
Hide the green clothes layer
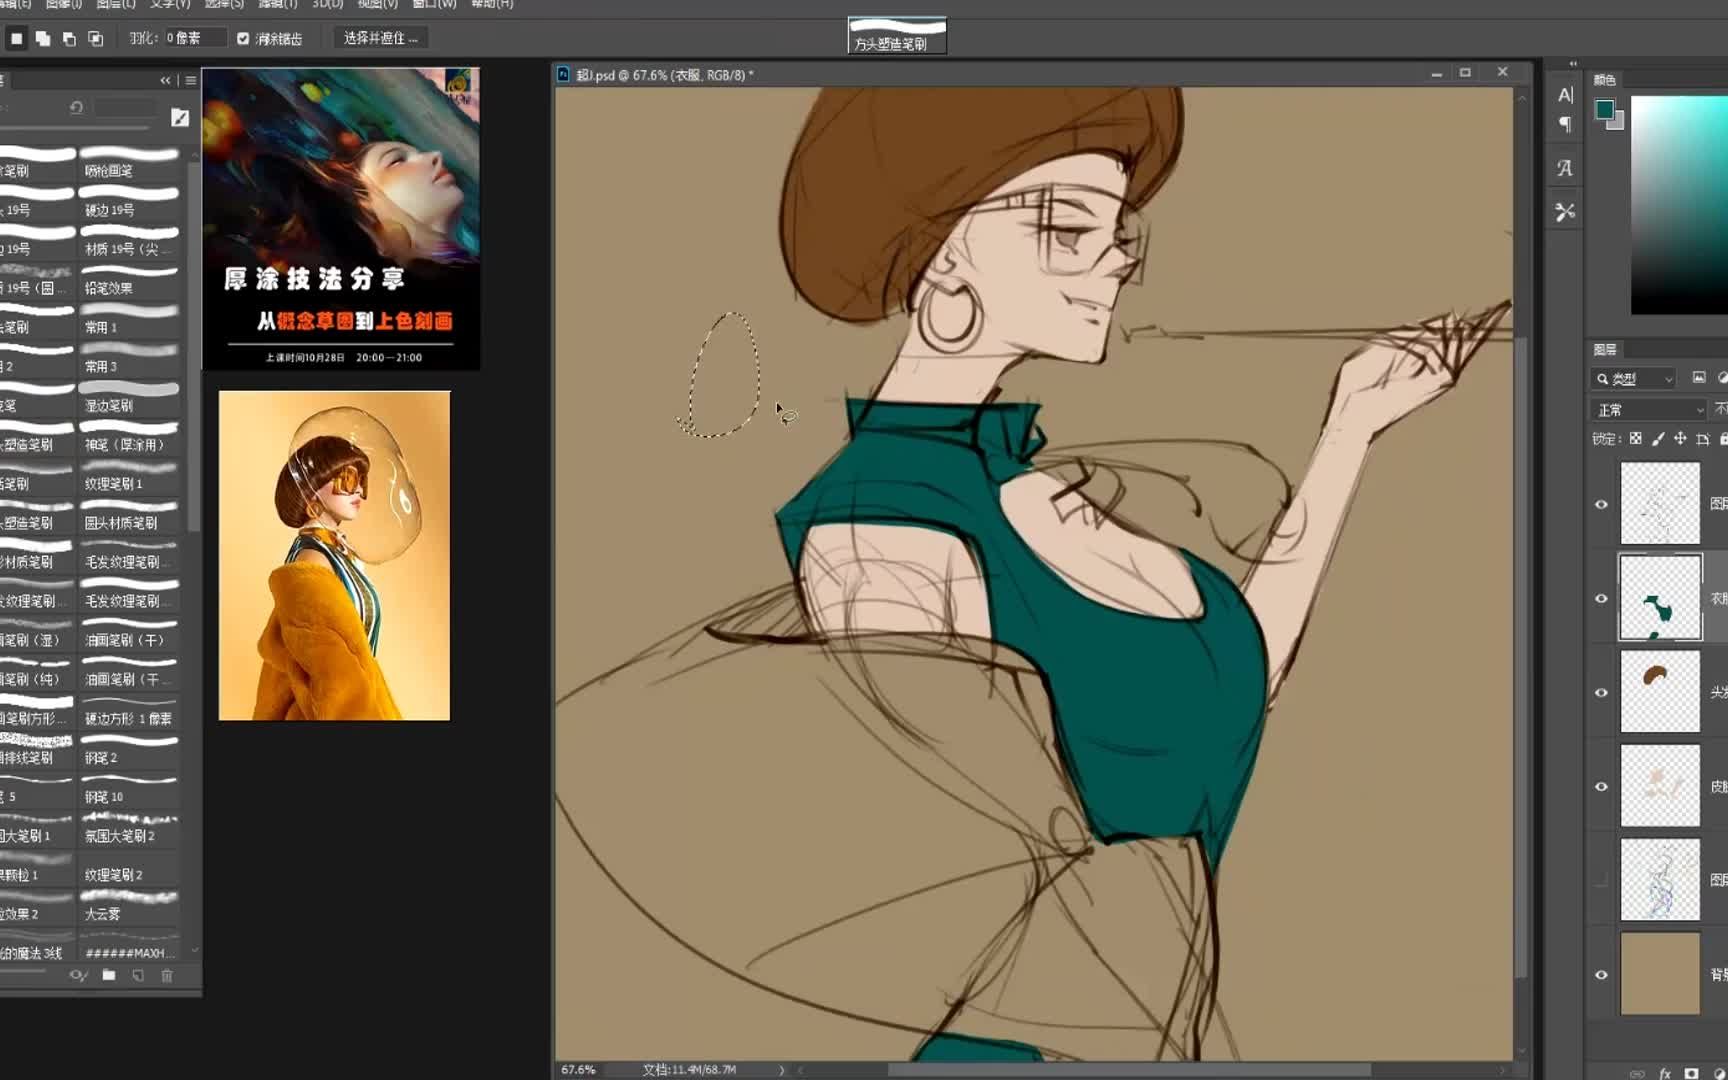point(1601,598)
